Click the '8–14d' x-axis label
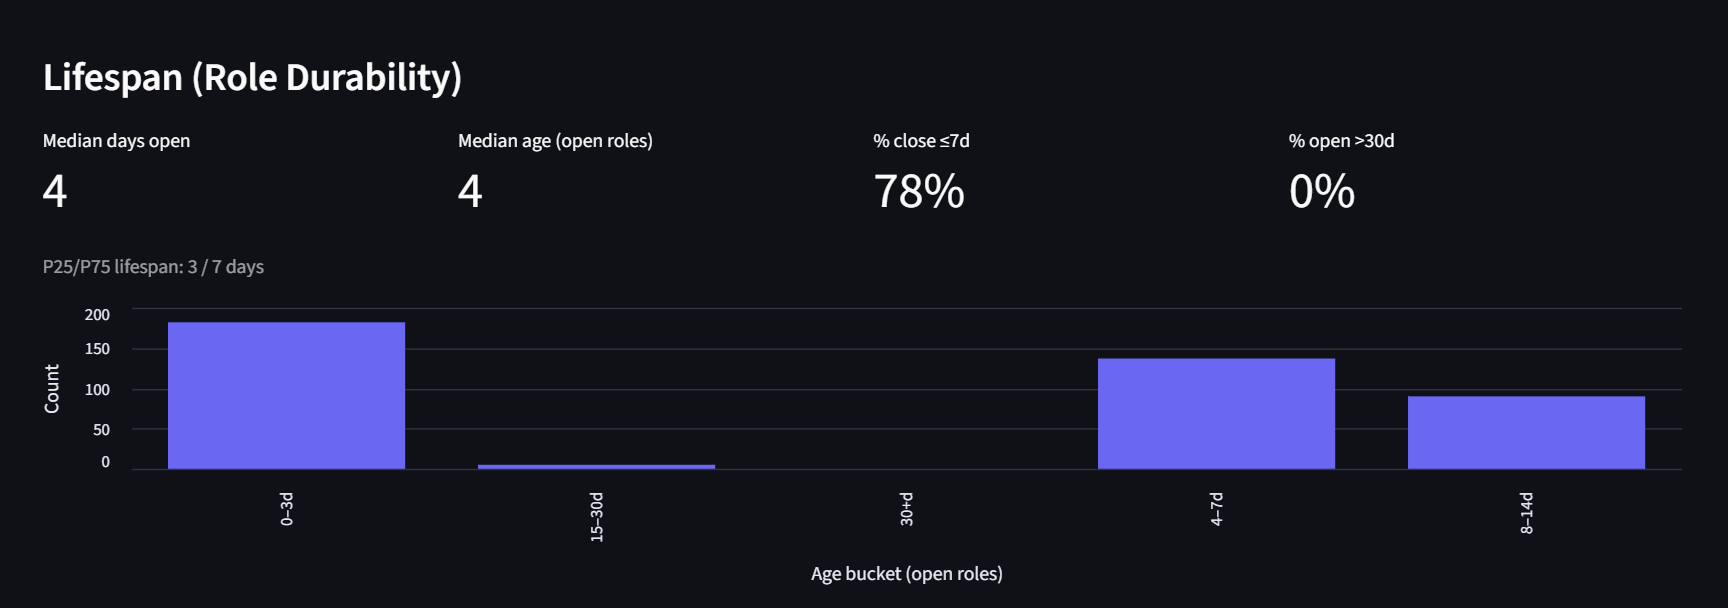Image resolution: width=1728 pixels, height=608 pixels. click(x=1527, y=513)
